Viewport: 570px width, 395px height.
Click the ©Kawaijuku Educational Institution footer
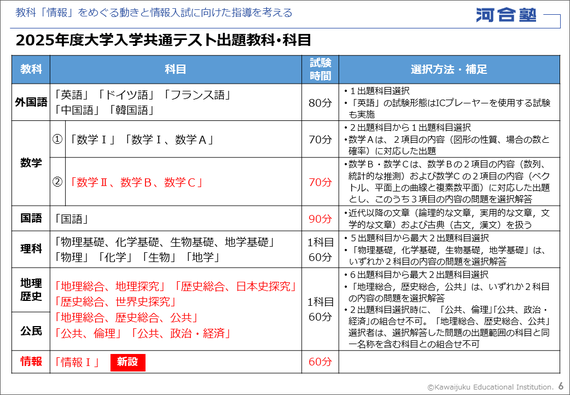click(x=490, y=387)
